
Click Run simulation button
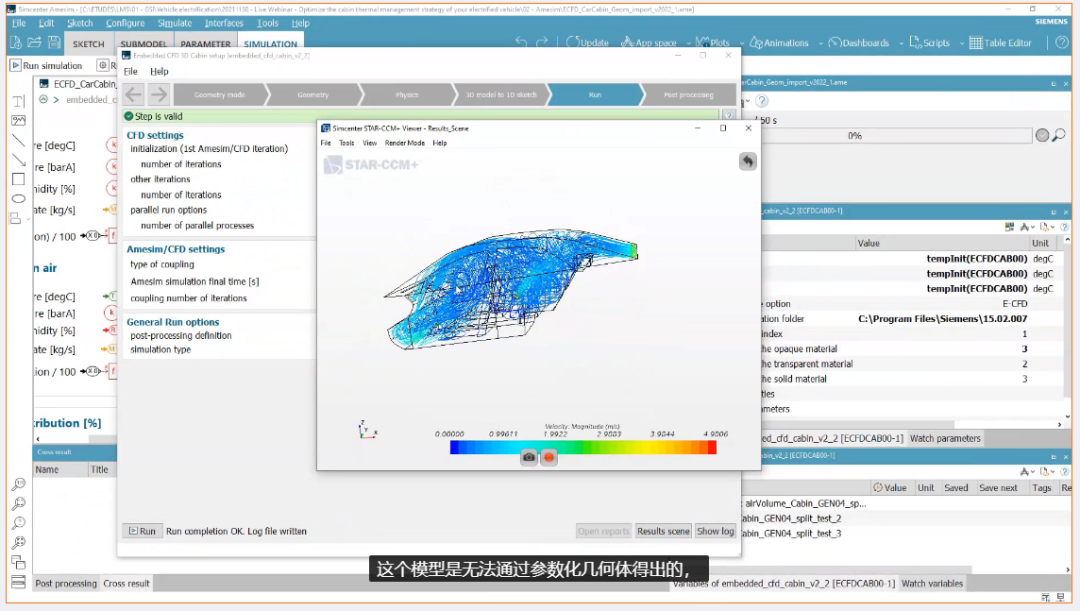[47, 65]
